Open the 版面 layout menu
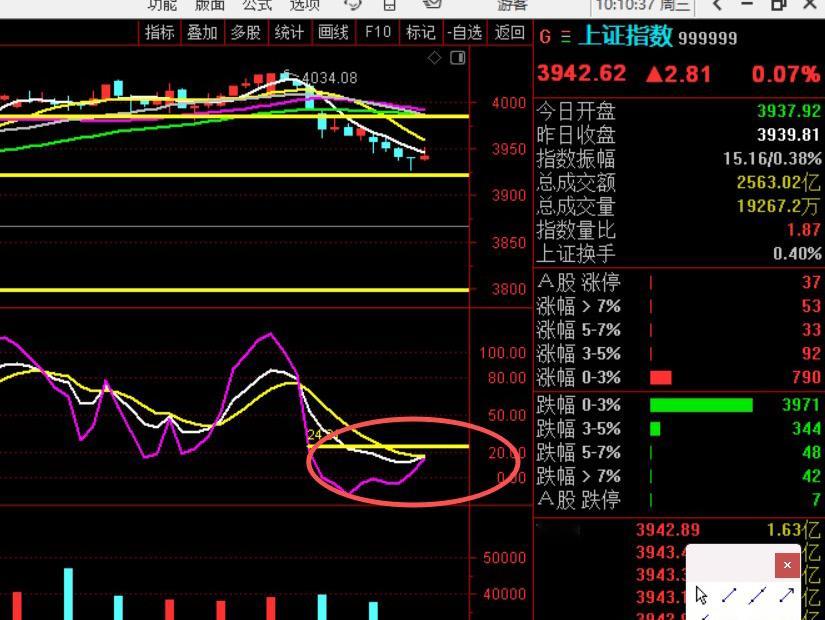Screen dimensions: 825x620 click(210, 5)
